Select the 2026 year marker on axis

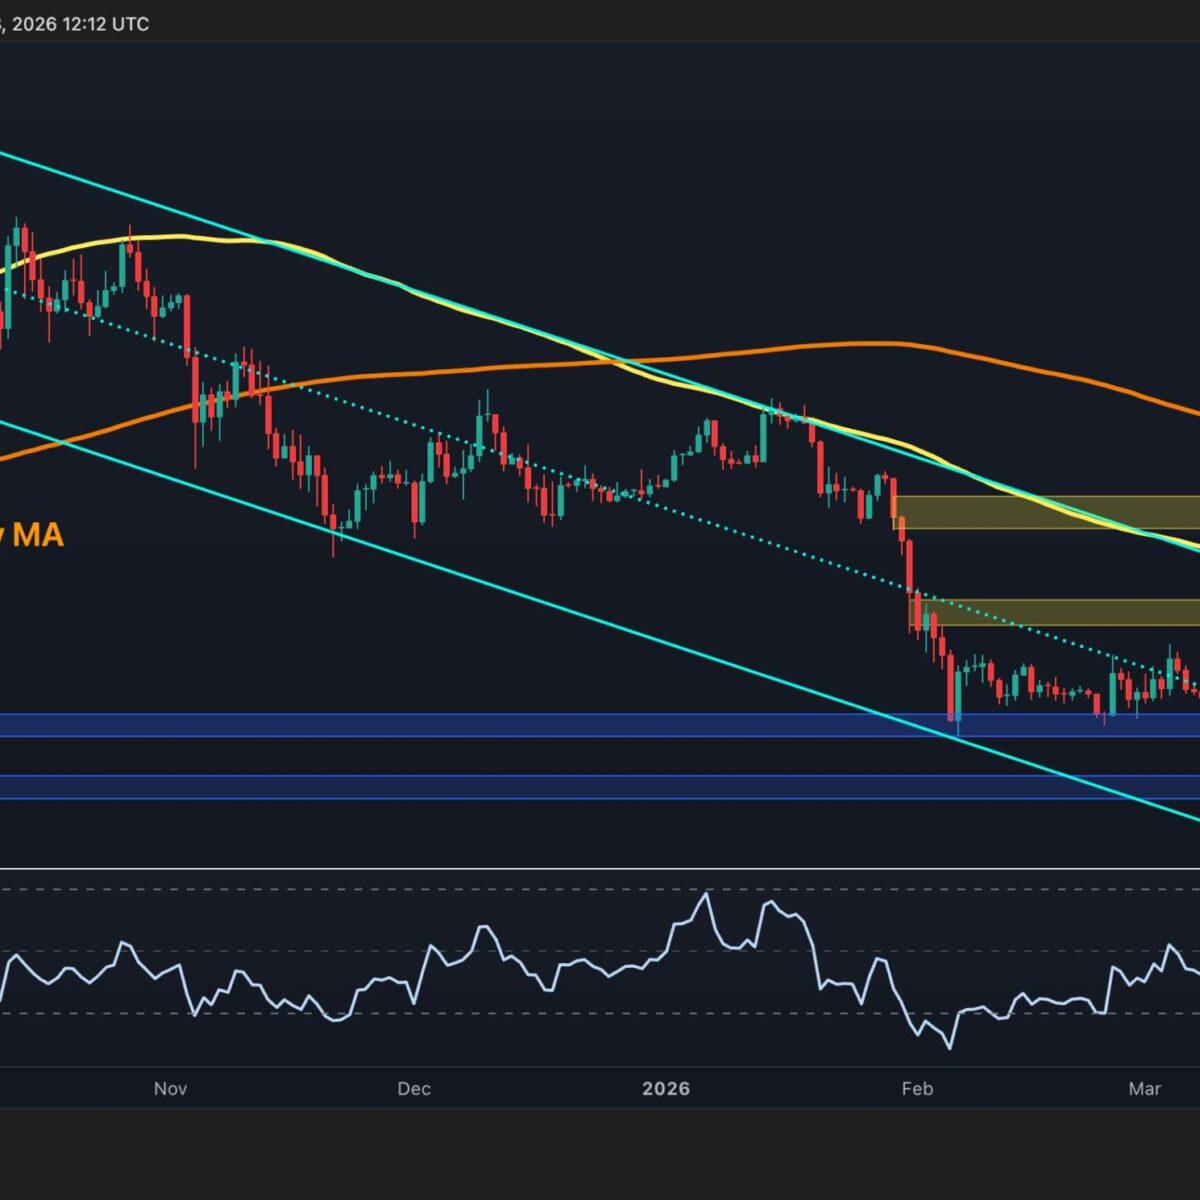[666, 1088]
